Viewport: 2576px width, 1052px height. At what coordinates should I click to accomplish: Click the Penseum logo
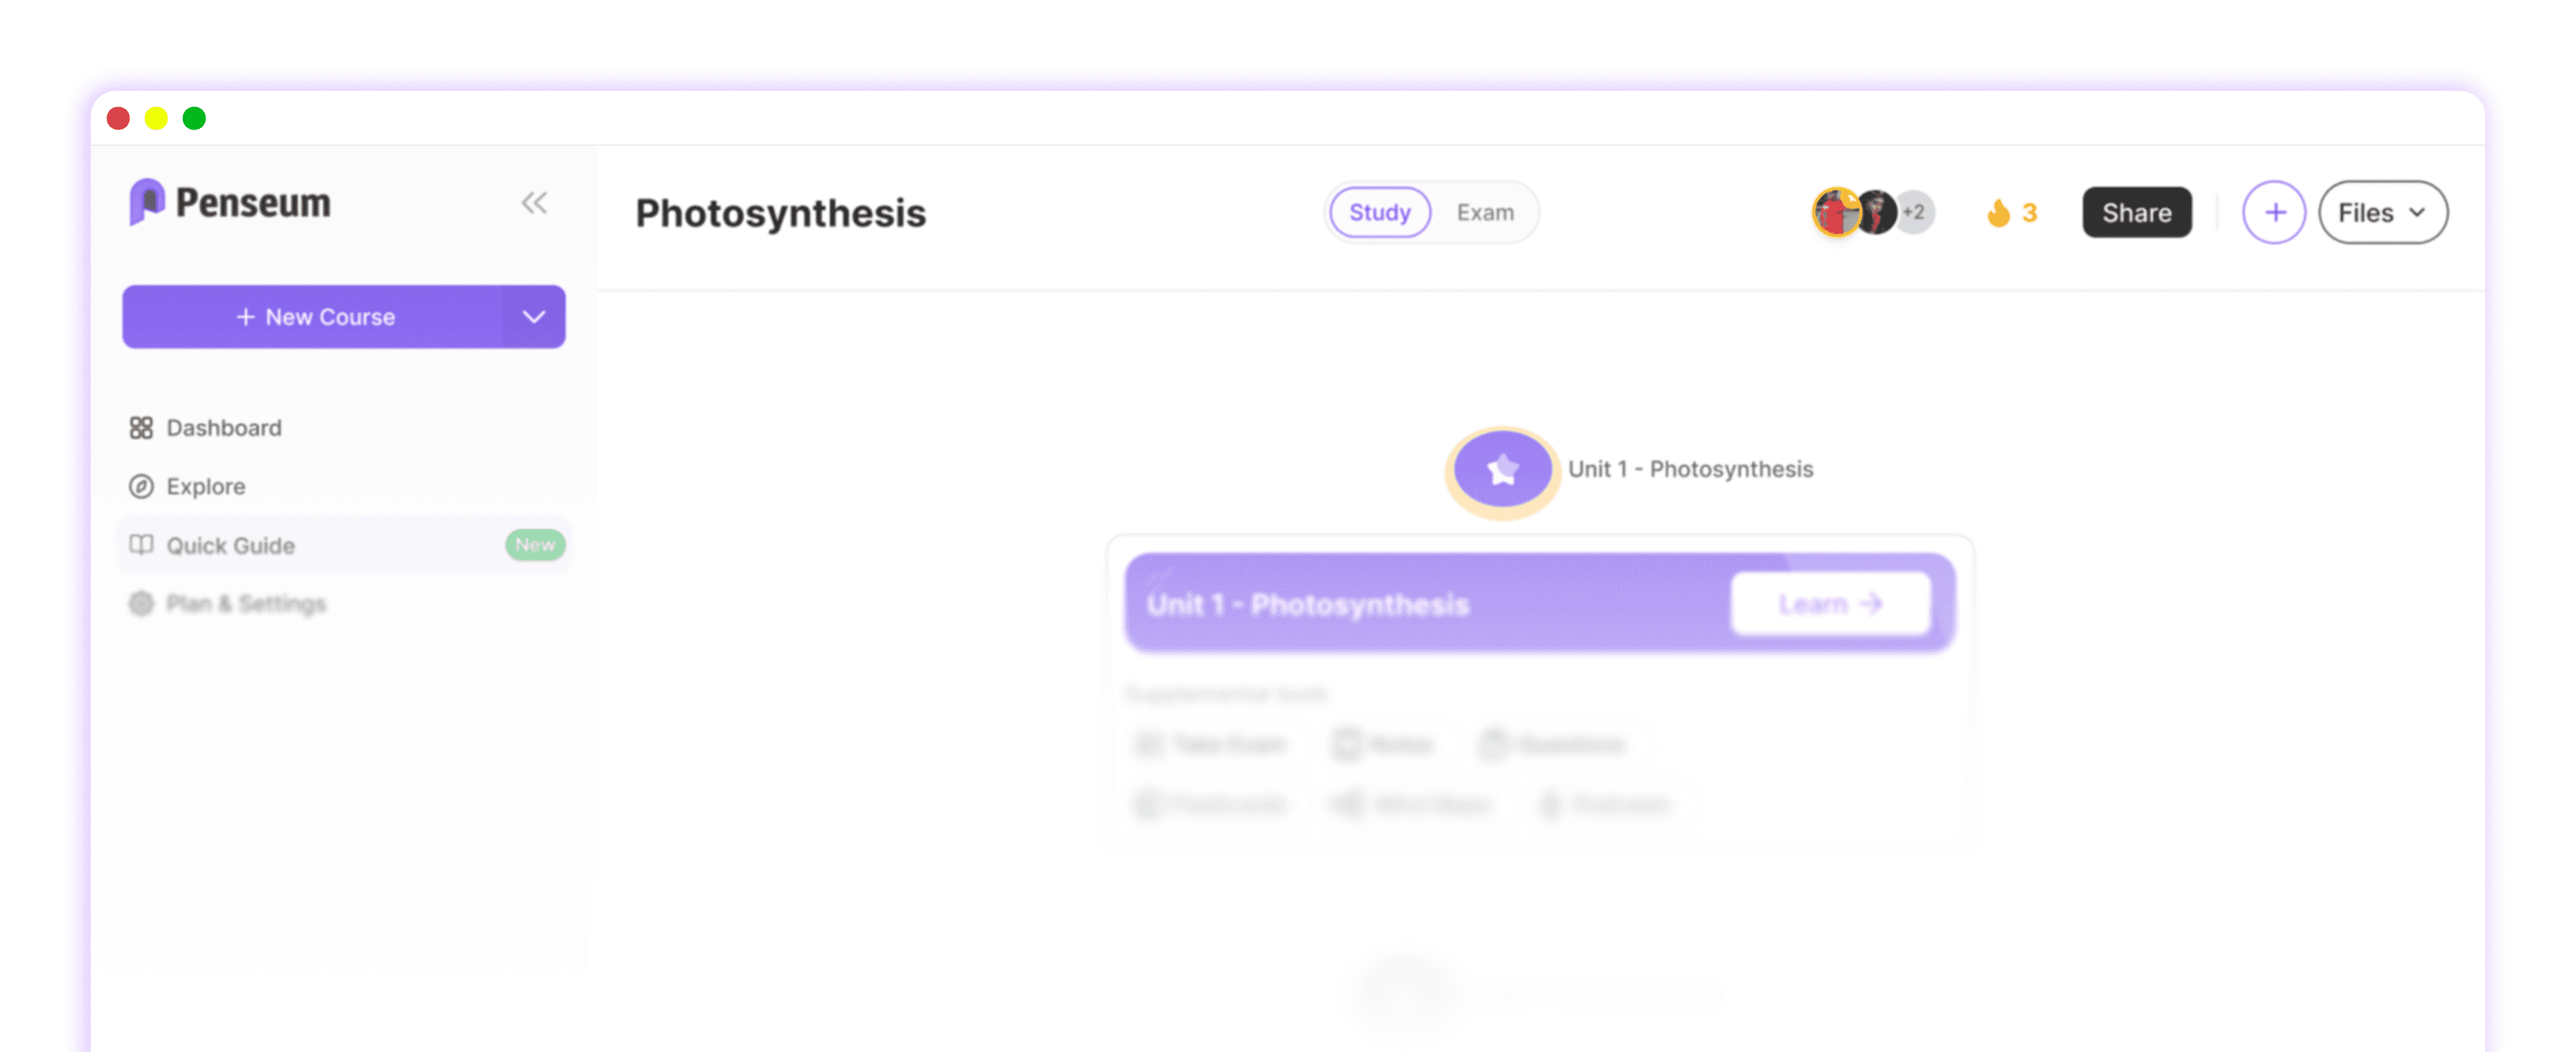[230, 203]
